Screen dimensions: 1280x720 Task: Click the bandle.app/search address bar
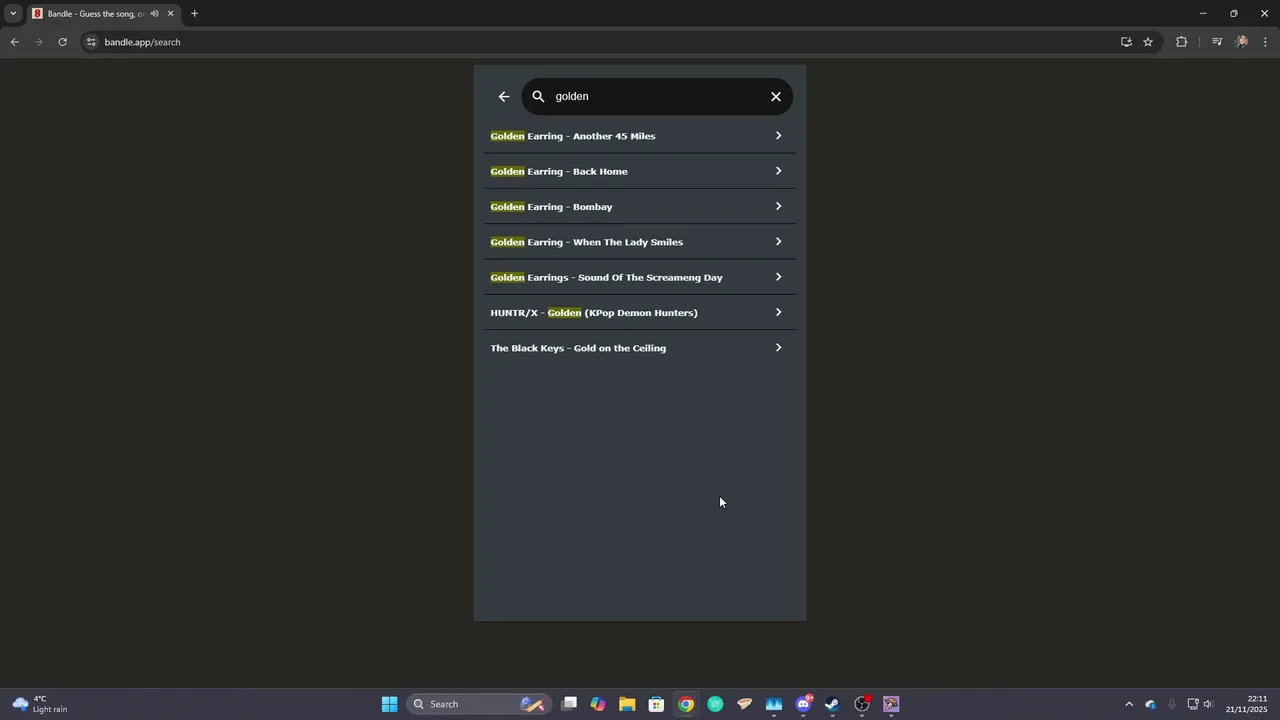click(x=600, y=42)
